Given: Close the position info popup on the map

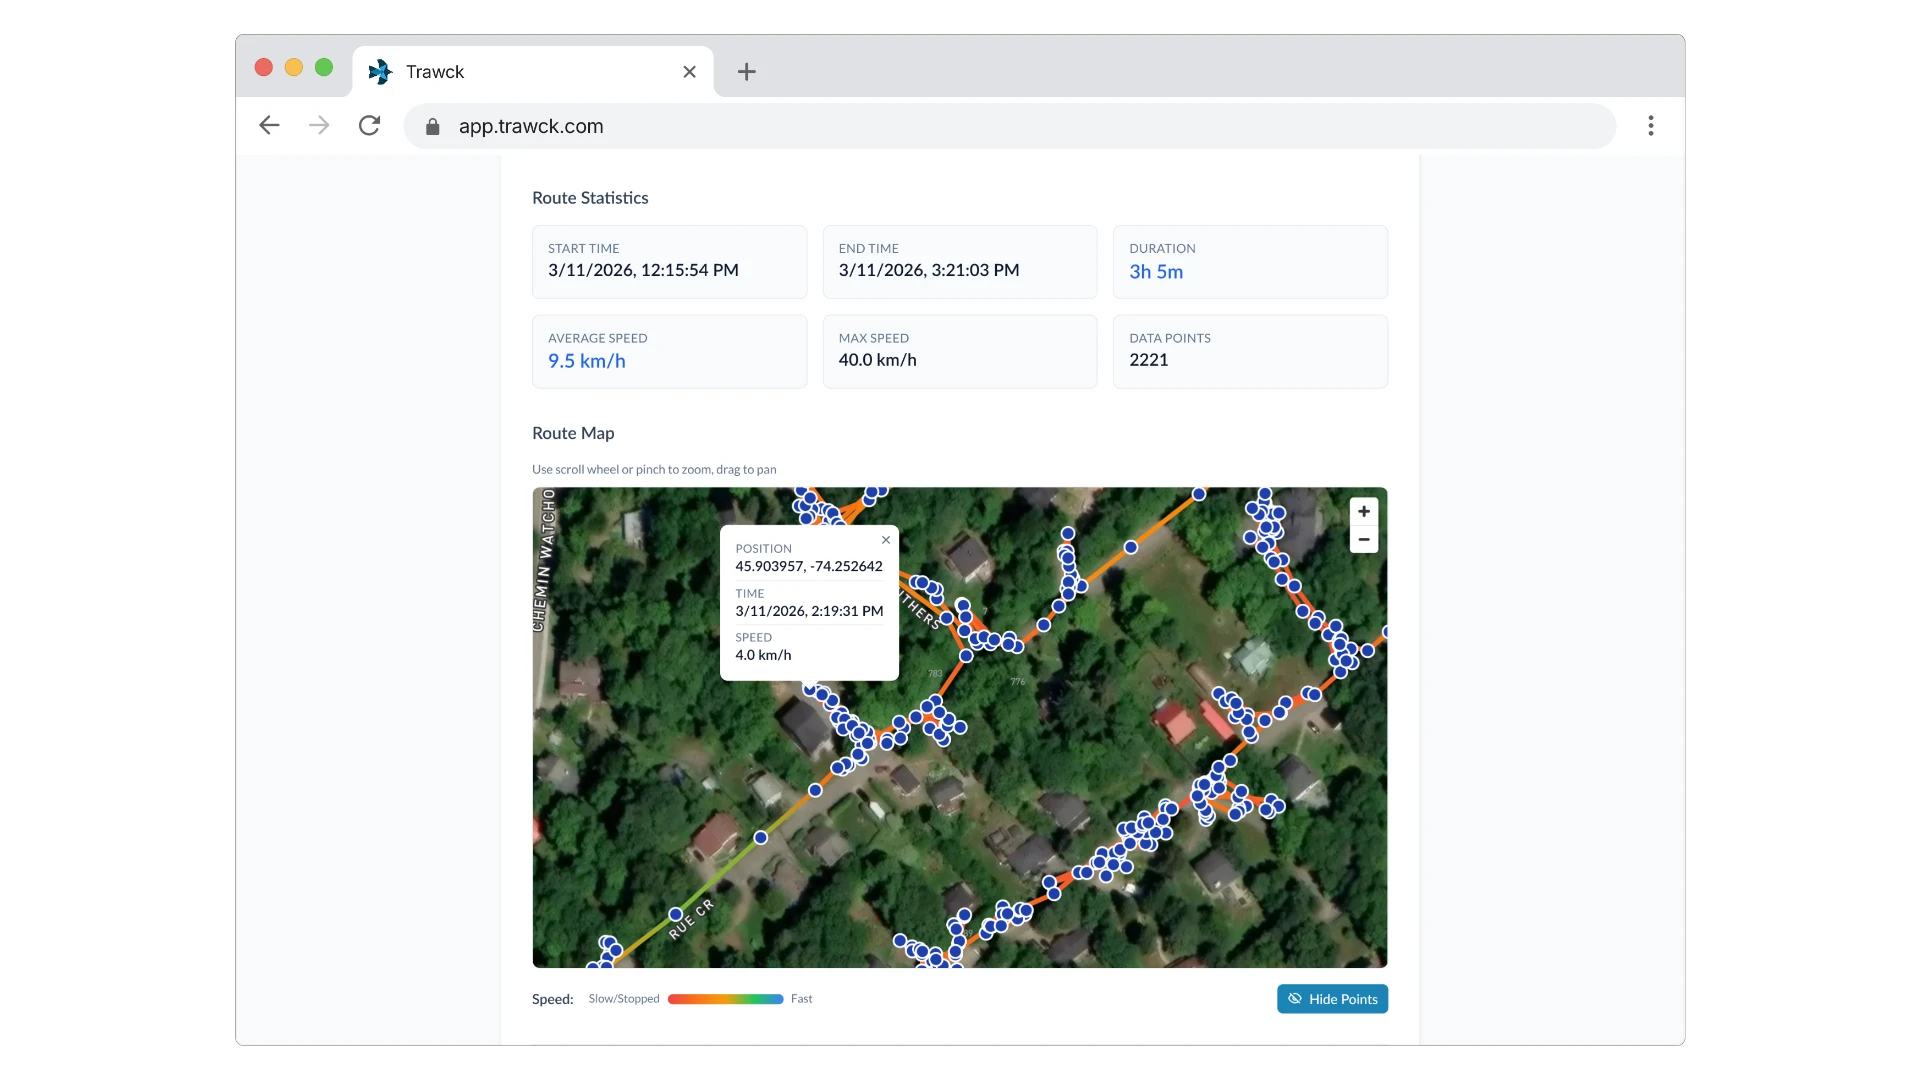Looking at the screenshot, I should [x=885, y=539].
